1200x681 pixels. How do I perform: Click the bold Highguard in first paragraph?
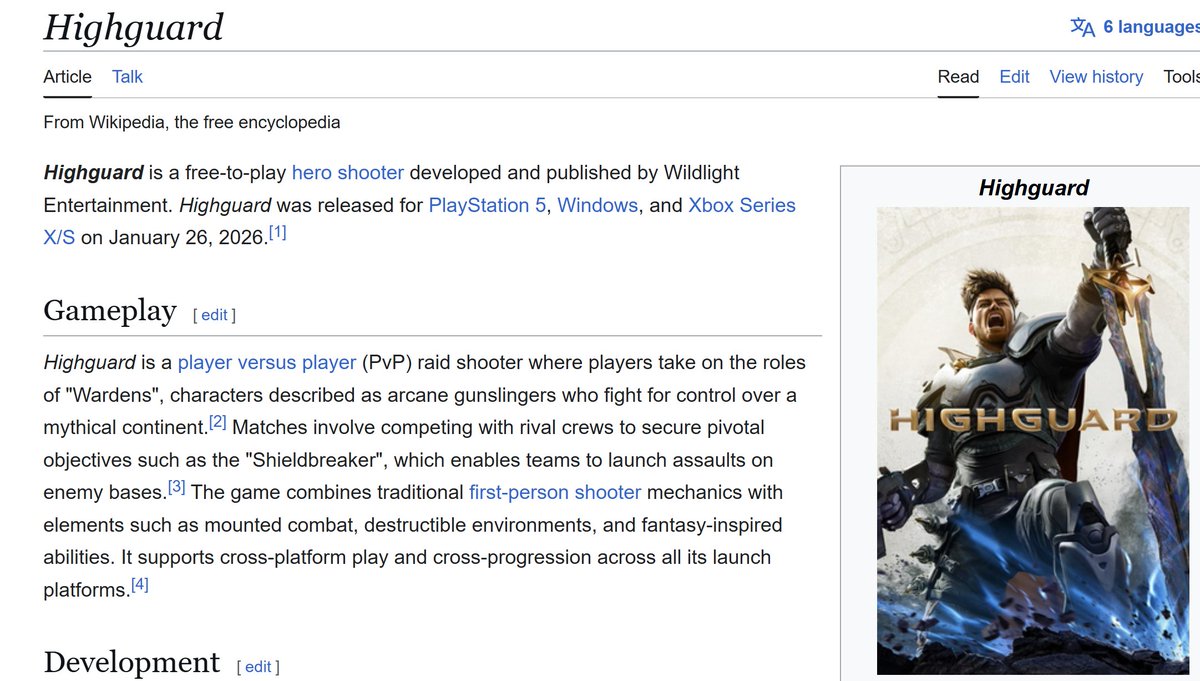pos(94,172)
